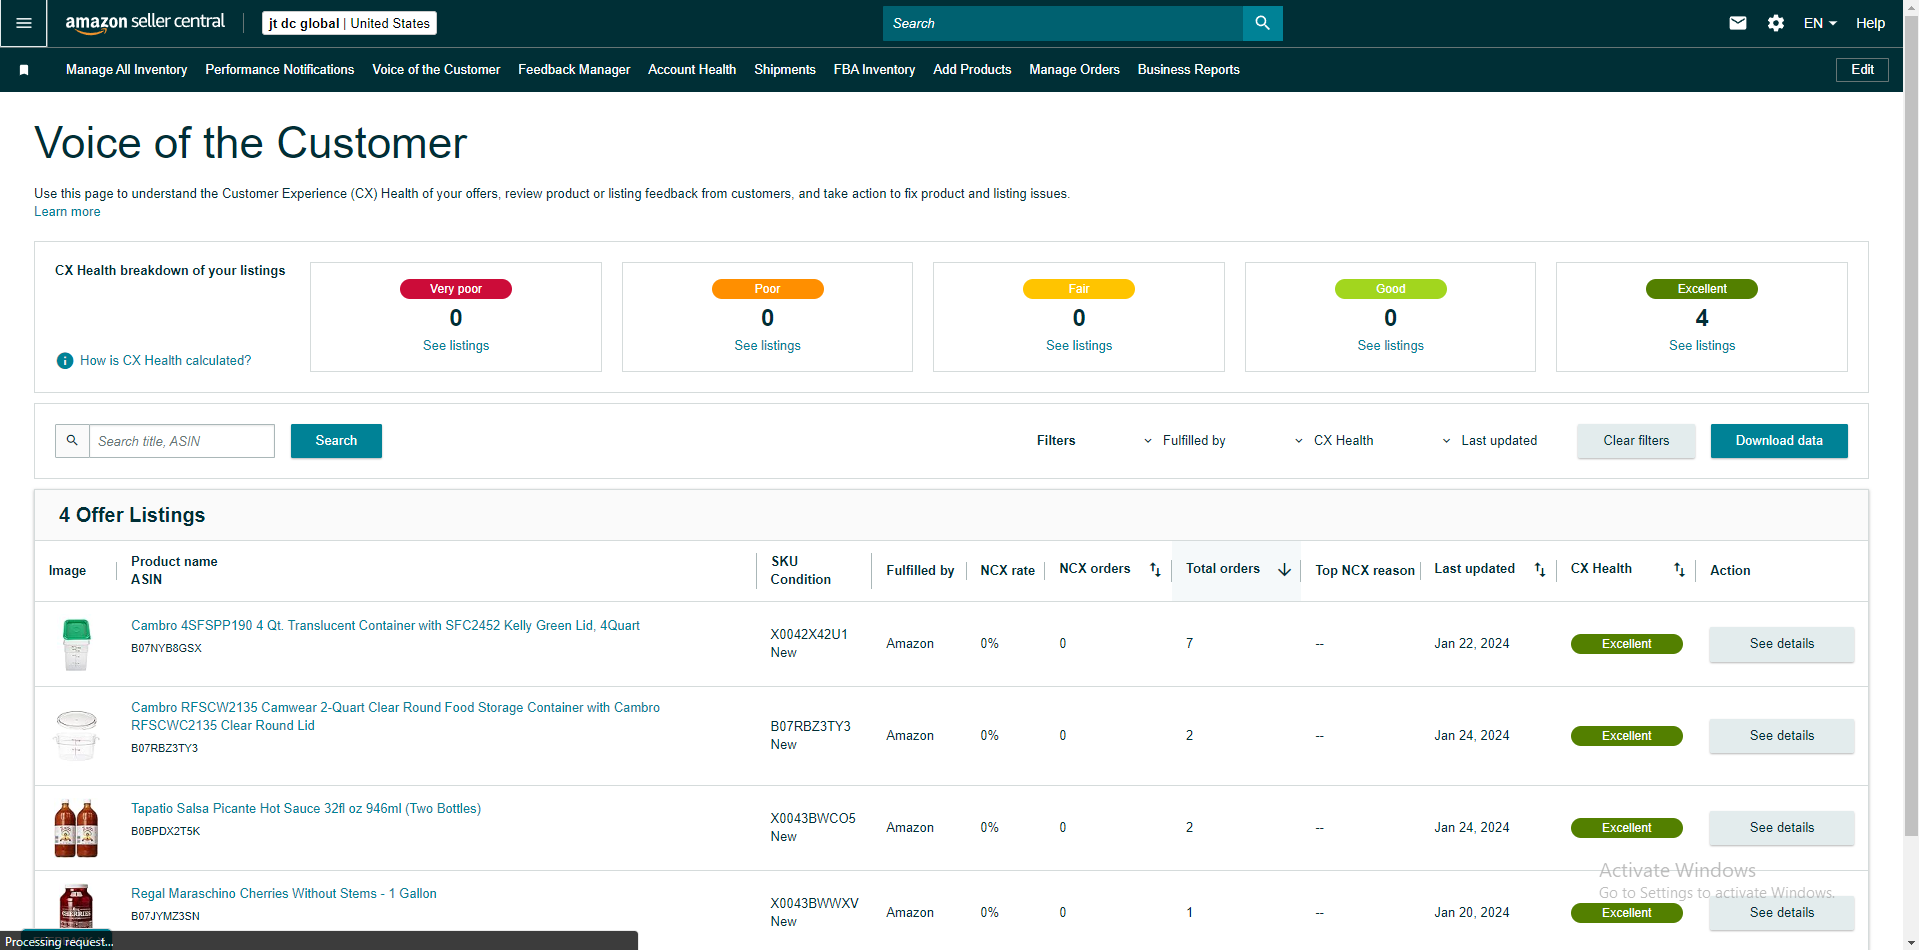The image size is (1919, 950).
Task: See listings under Excellent
Action: pyautogui.click(x=1702, y=346)
